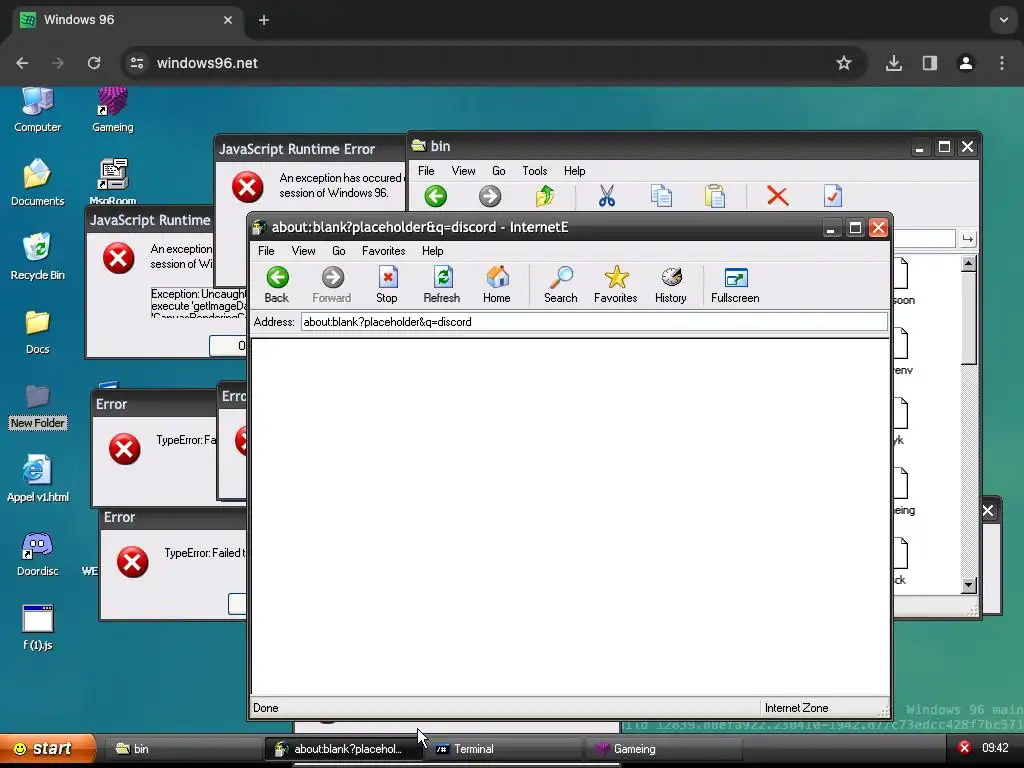
Task: Click the Properties checkmark icon in bin window
Action: click(833, 196)
